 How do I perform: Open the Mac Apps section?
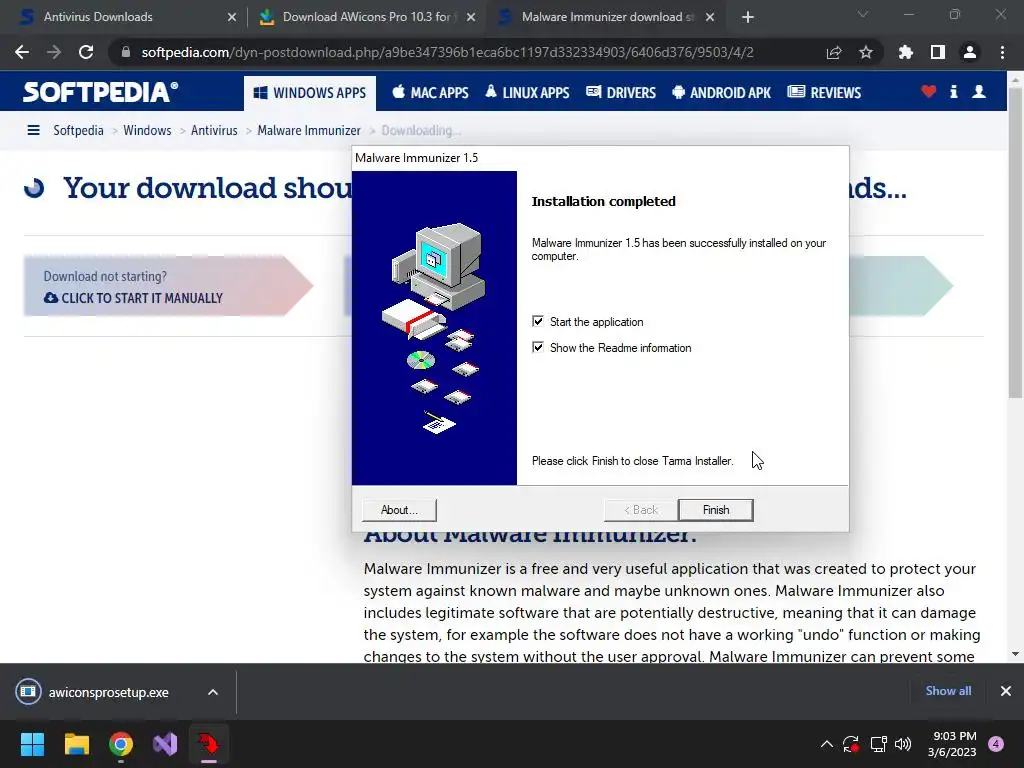coord(430,93)
